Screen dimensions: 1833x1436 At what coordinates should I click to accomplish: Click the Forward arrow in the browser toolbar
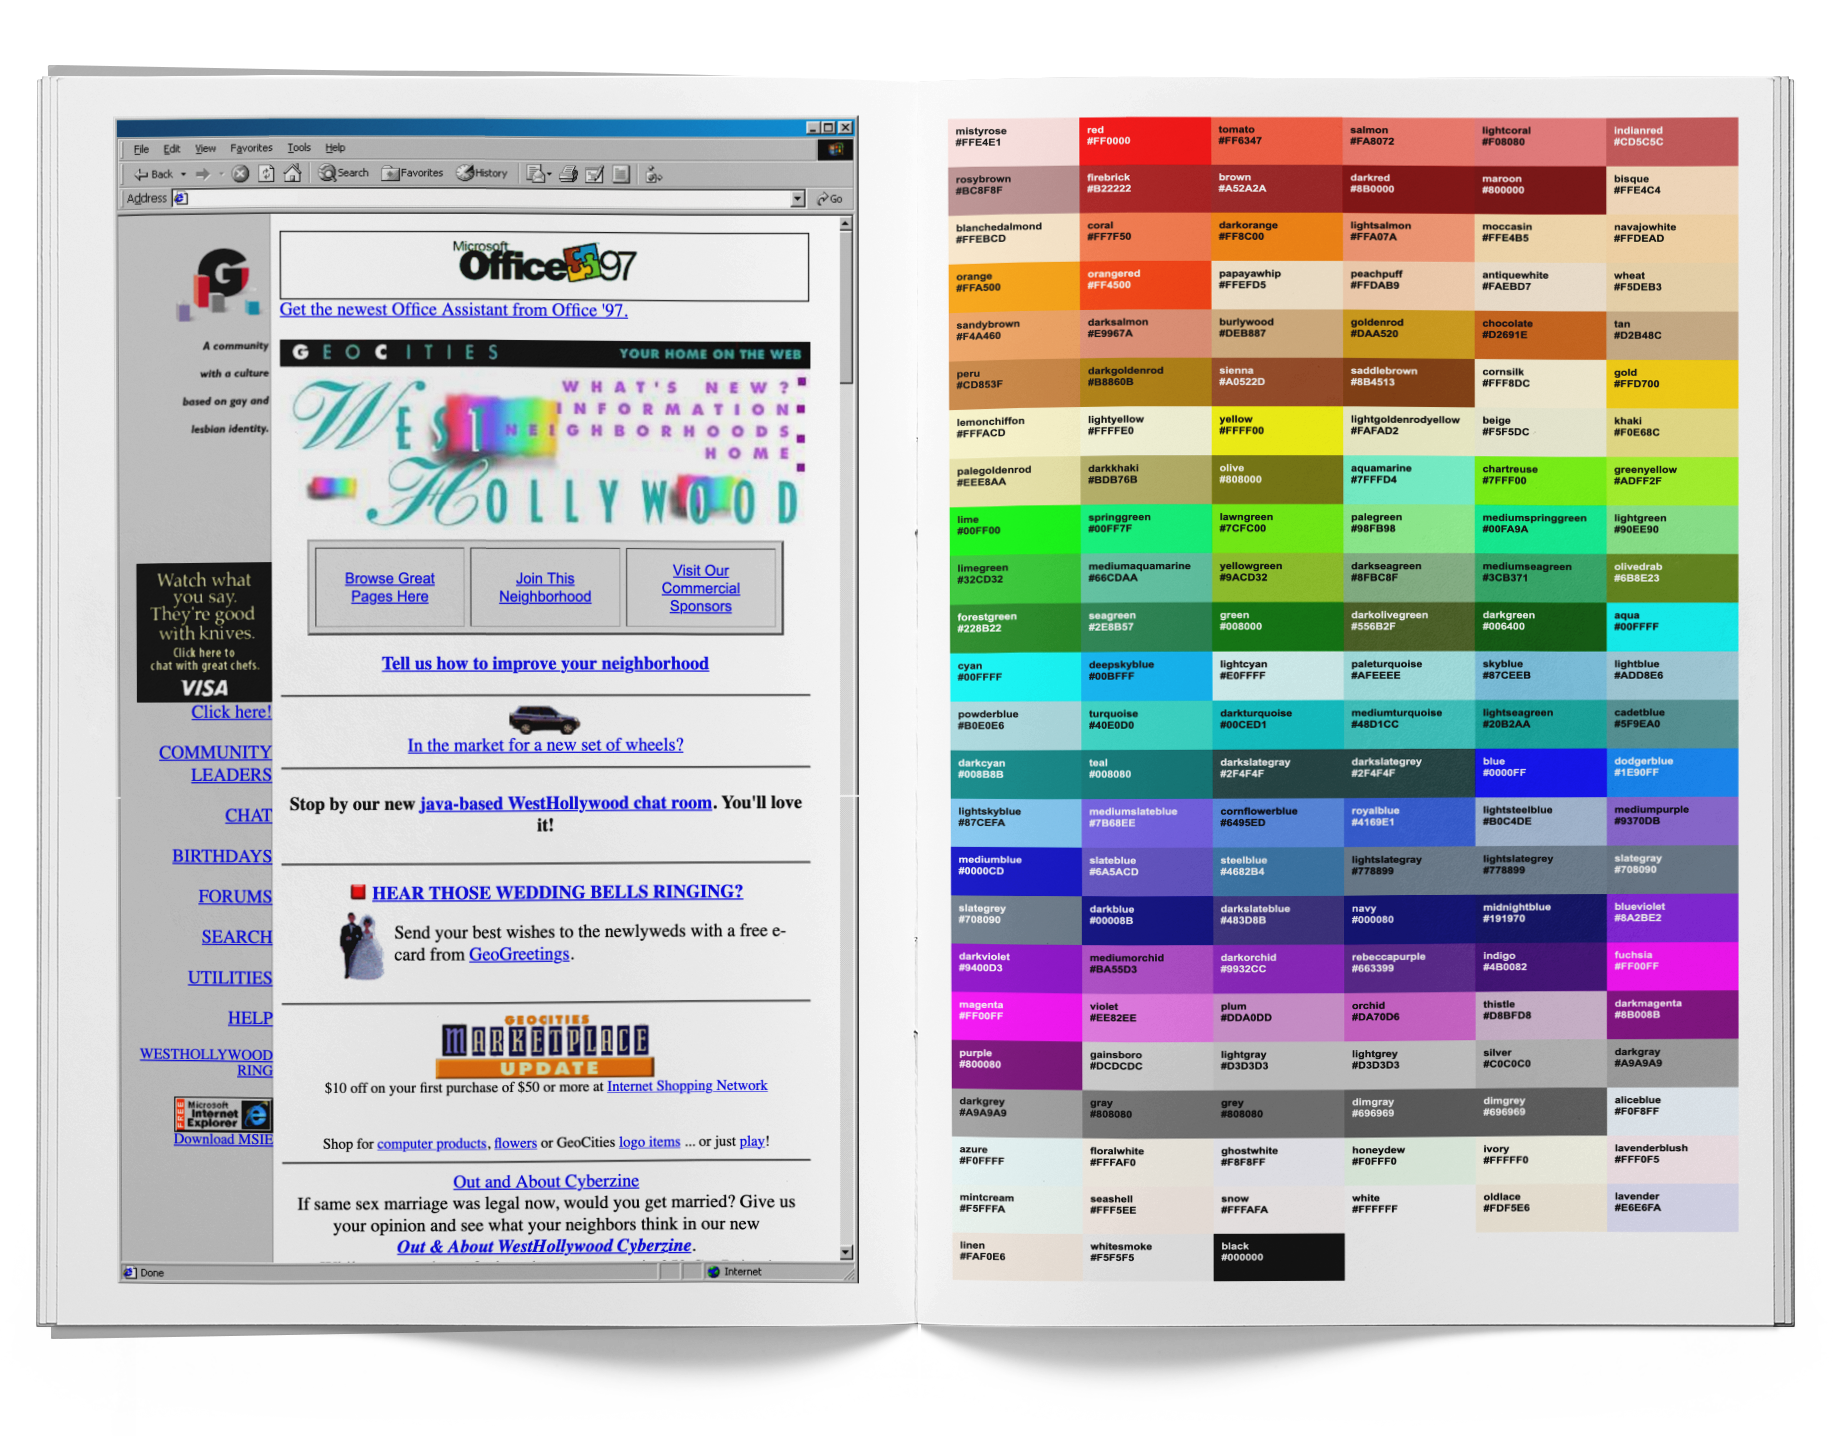[202, 174]
